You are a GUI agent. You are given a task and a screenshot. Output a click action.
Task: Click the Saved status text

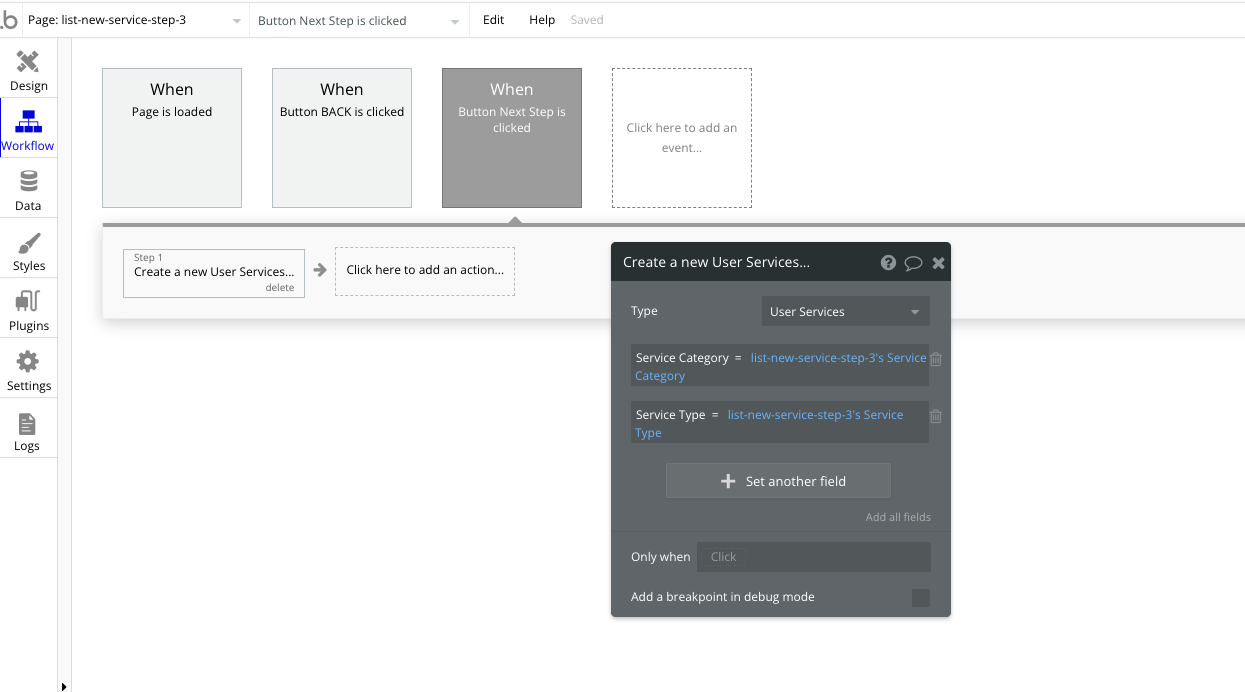pyautogui.click(x=587, y=20)
